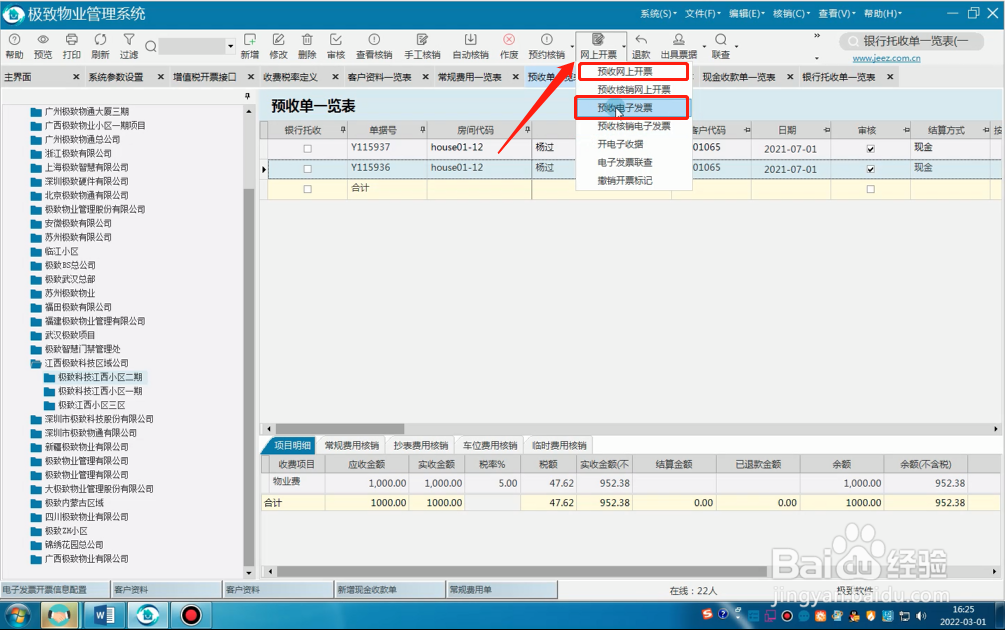
Task: Click the red record icon in taskbar
Action: pyautogui.click(x=190, y=615)
